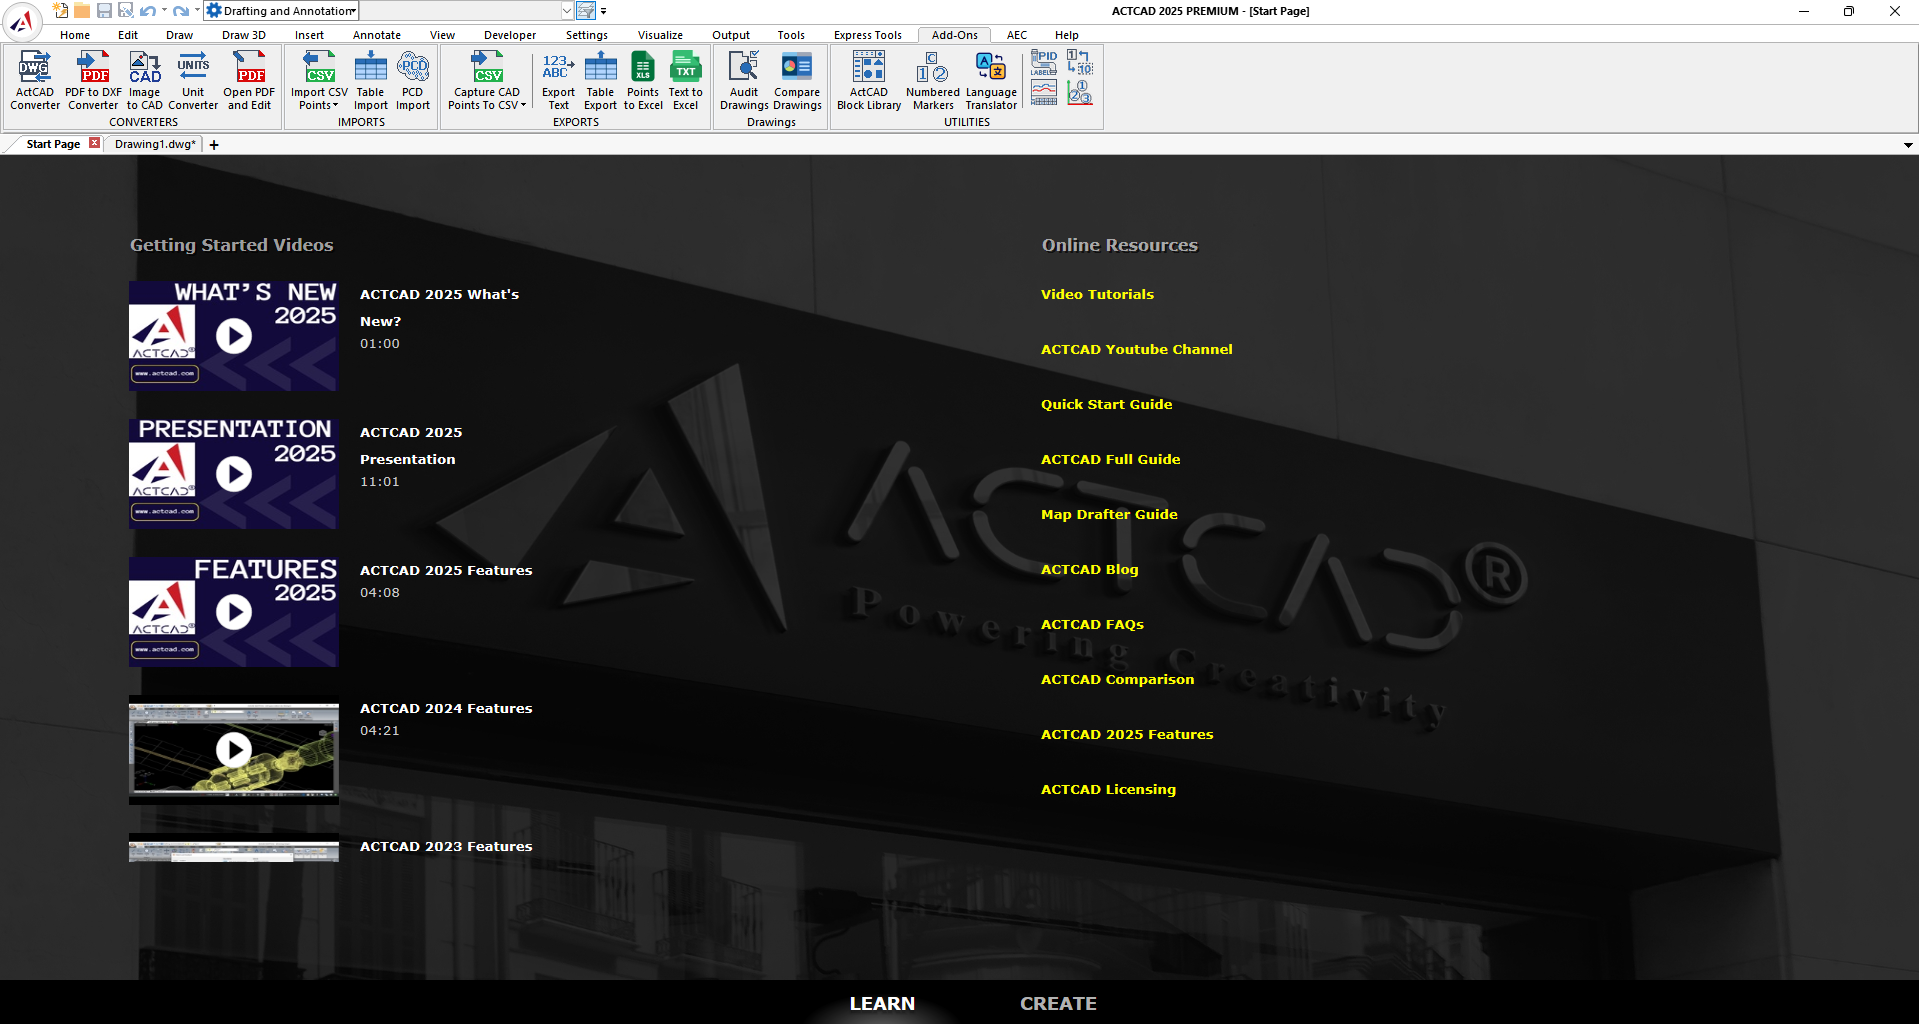The height and width of the screenshot is (1024, 1919).
Task: Click the PID Label icon
Action: (x=1044, y=63)
